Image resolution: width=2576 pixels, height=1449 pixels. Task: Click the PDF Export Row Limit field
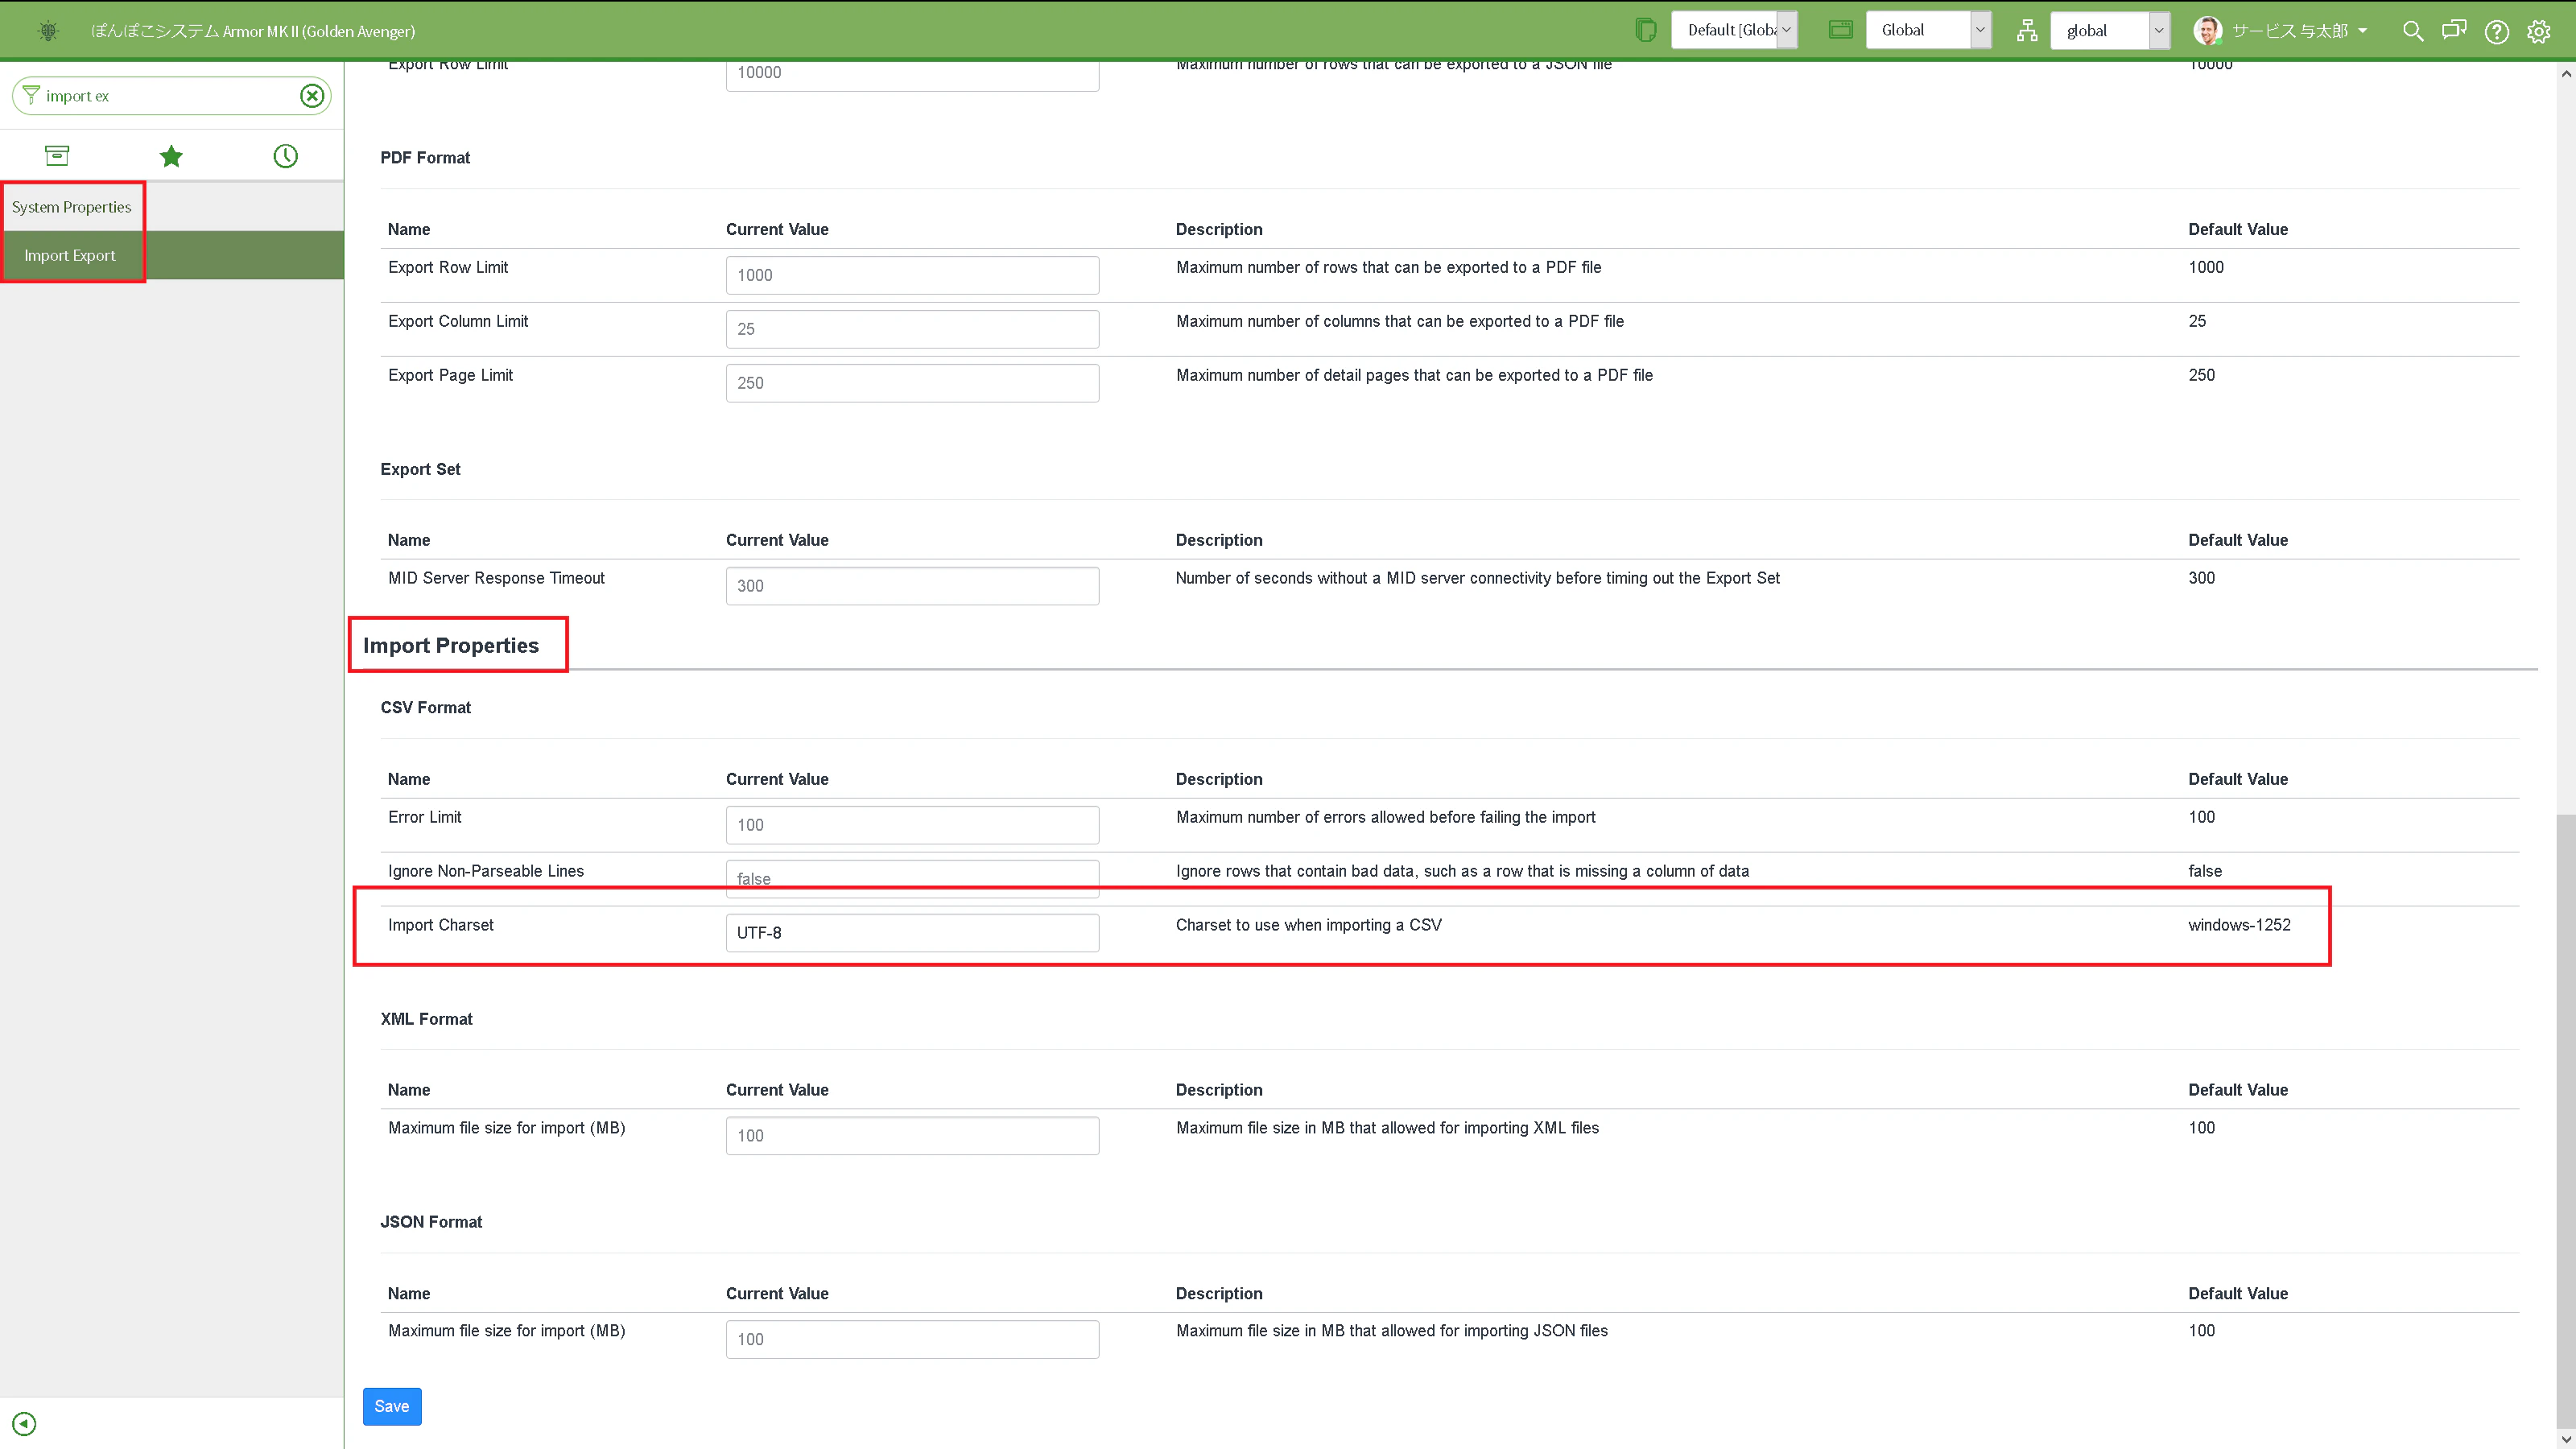coord(912,275)
